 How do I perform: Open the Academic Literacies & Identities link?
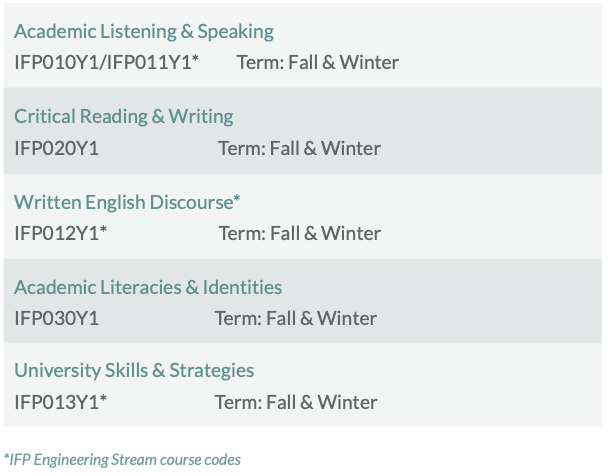(x=148, y=287)
